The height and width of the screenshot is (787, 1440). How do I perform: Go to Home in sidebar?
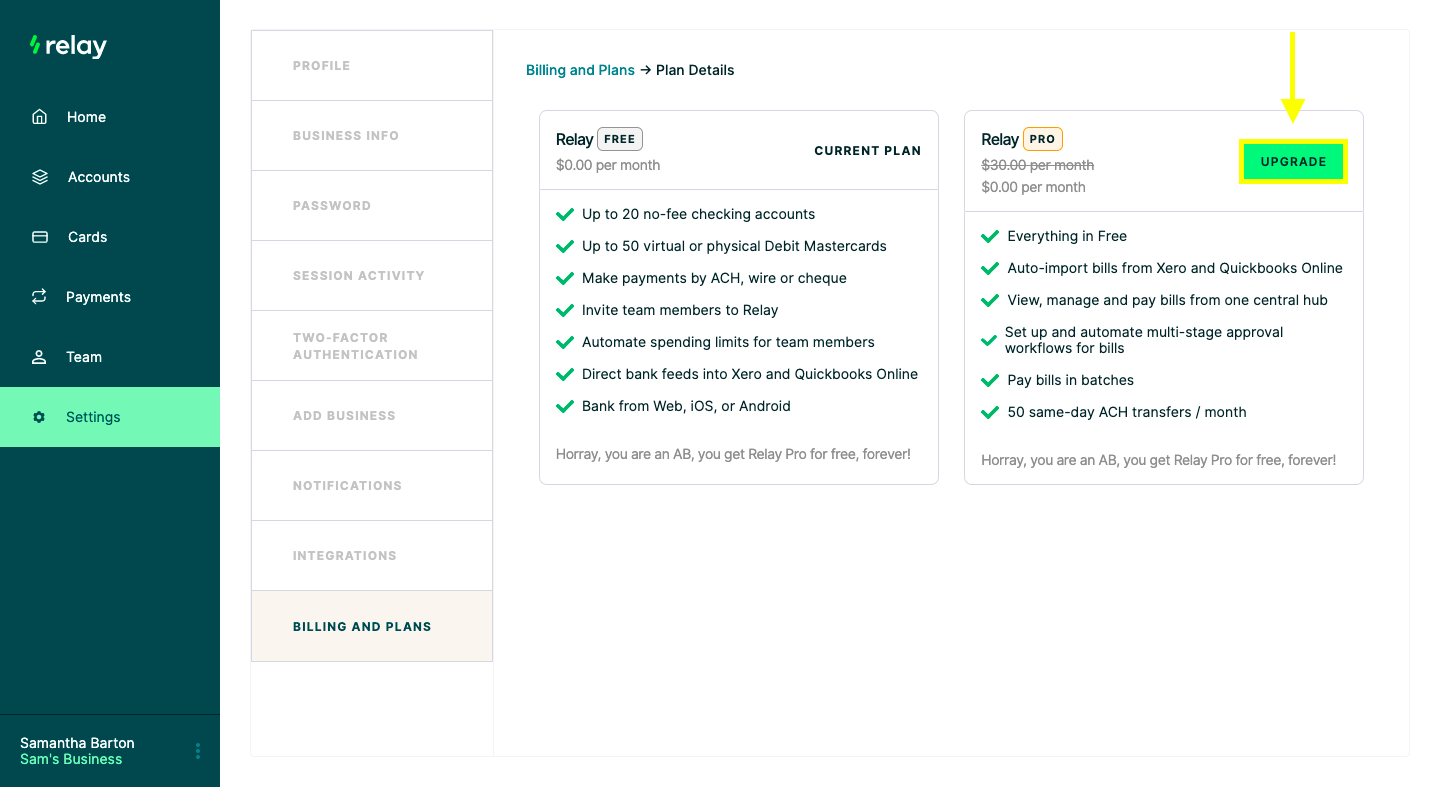pyautogui.click(x=110, y=117)
